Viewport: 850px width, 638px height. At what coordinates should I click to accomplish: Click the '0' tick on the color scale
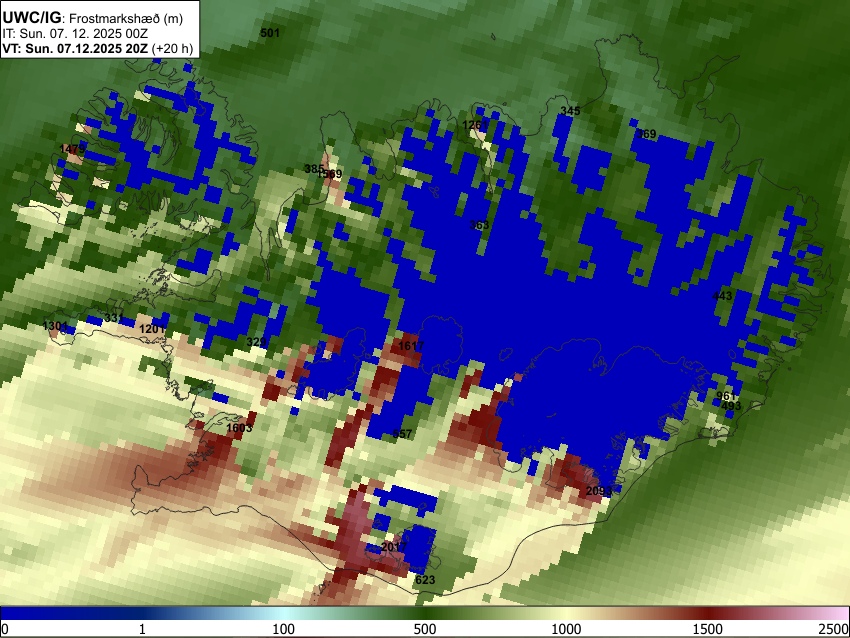point(5,629)
